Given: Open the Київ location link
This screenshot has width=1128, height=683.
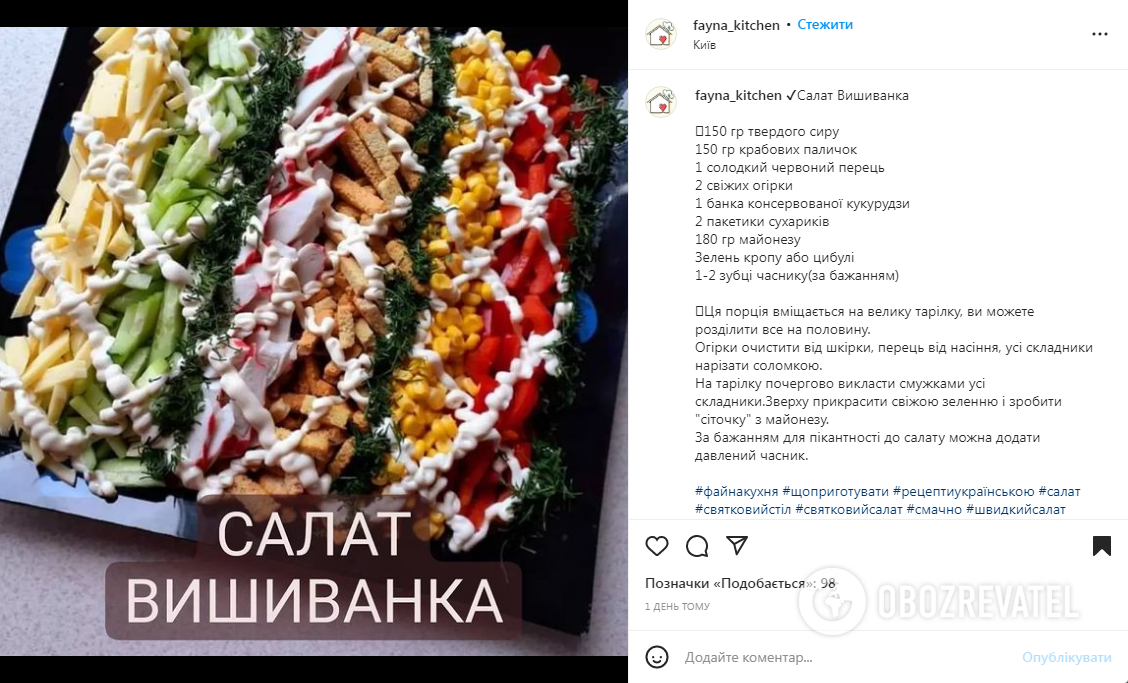Looking at the screenshot, I should tap(704, 45).
